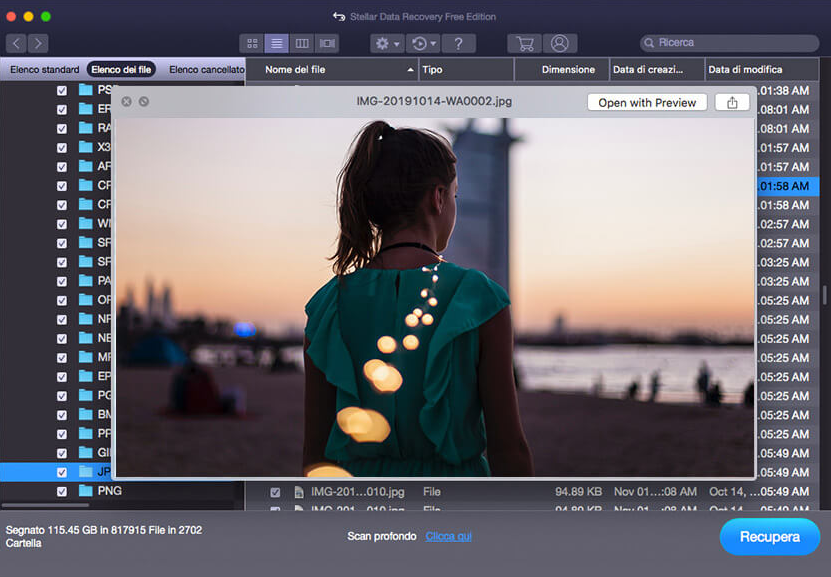Click the NE folder label

[104, 338]
